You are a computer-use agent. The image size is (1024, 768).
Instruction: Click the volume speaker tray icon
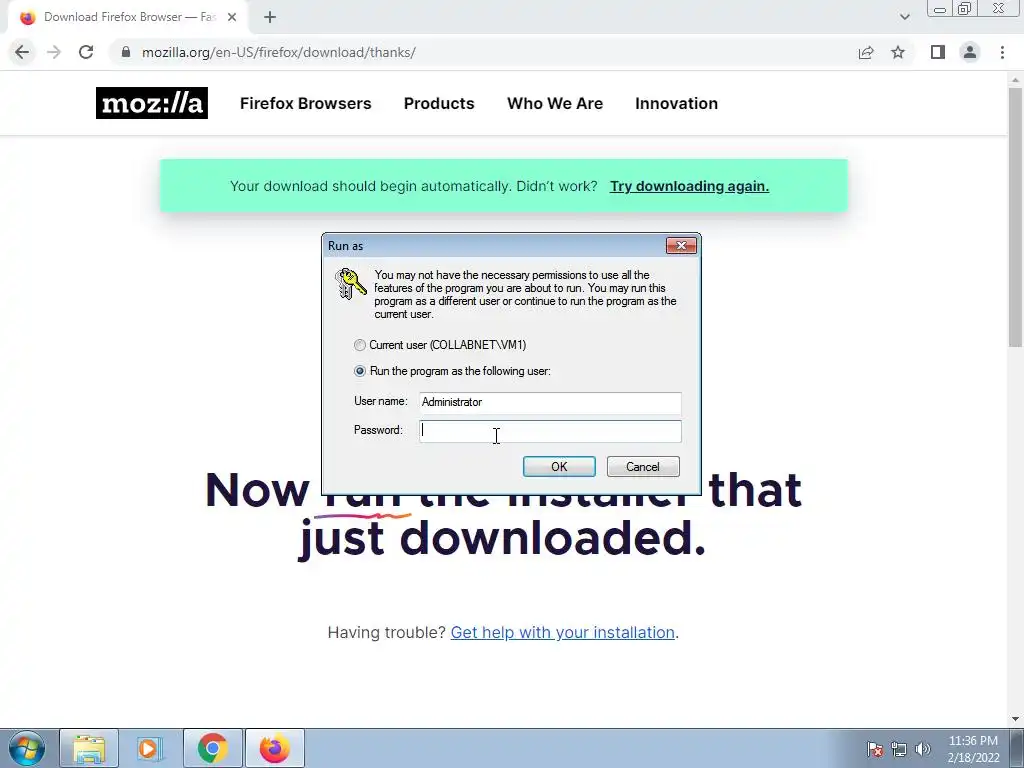pyautogui.click(x=923, y=749)
